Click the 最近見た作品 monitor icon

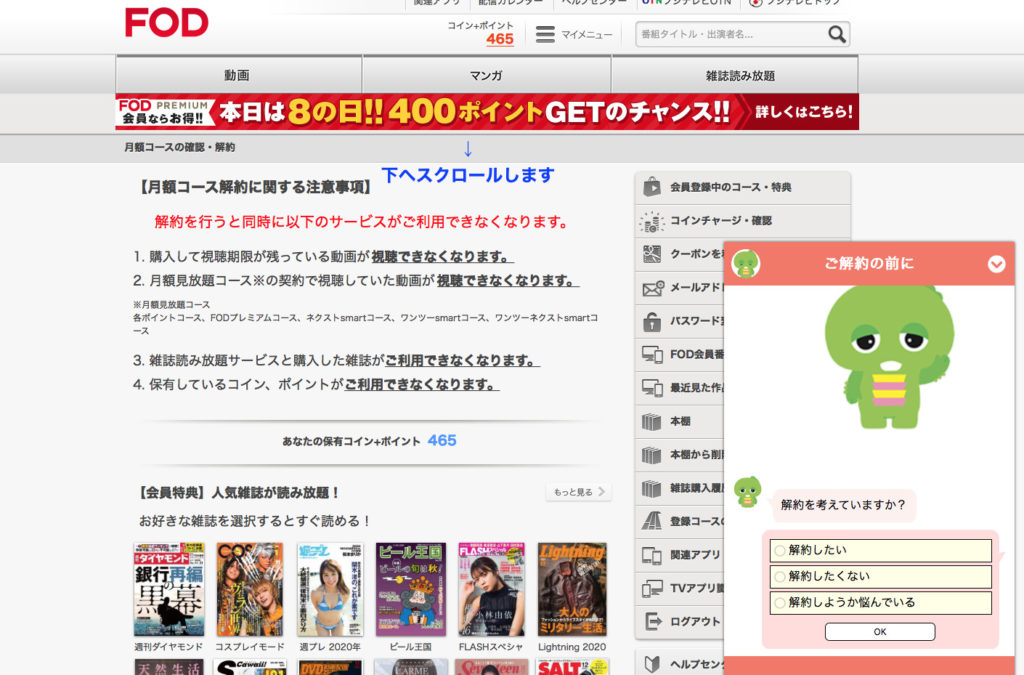652,388
